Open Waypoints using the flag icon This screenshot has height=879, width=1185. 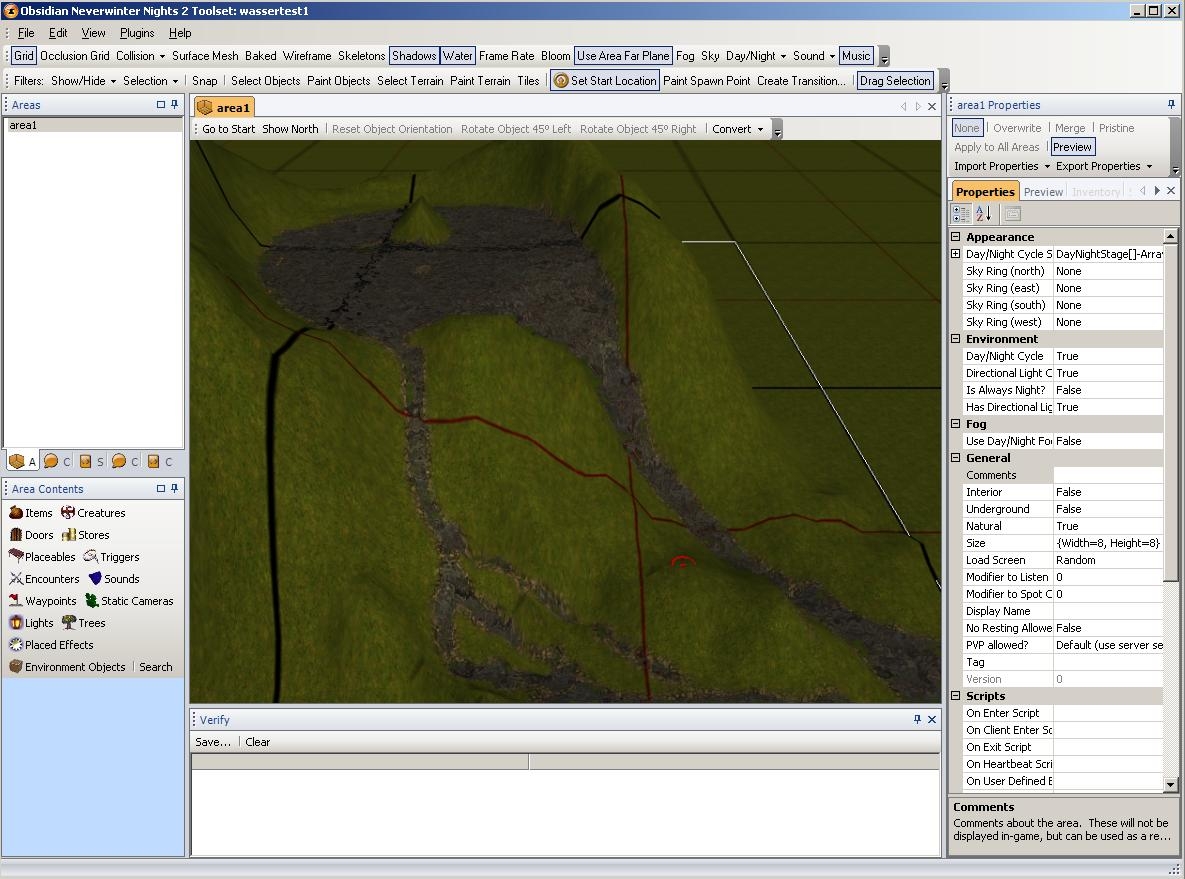point(16,601)
